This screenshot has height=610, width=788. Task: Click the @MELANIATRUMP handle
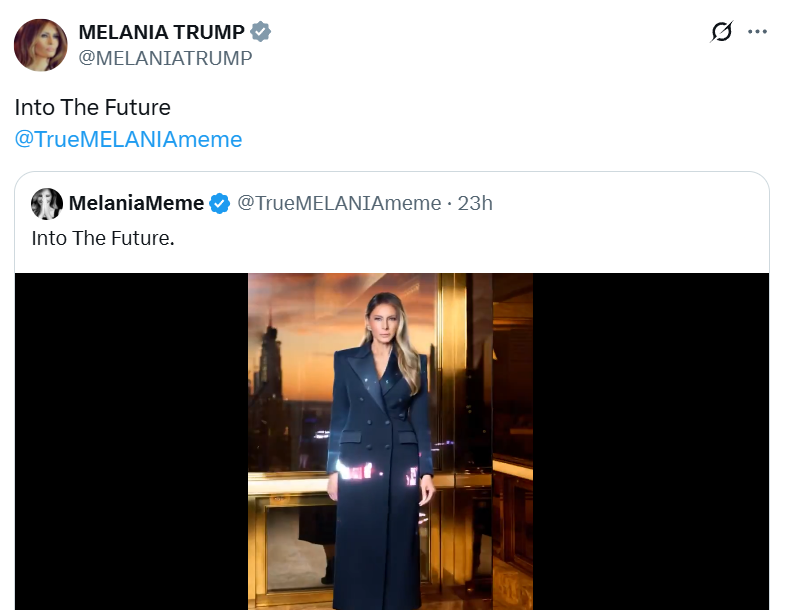click(165, 58)
